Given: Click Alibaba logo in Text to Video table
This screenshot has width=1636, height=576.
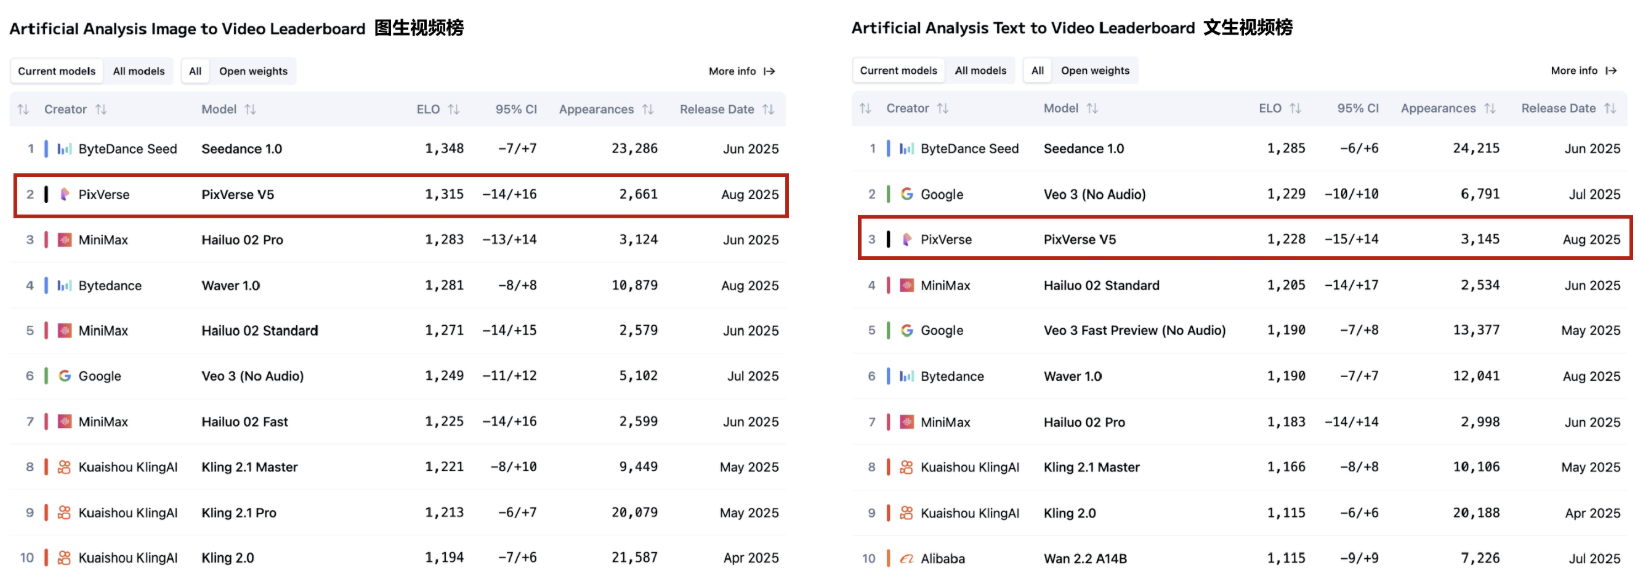Looking at the screenshot, I should pyautogui.click(x=907, y=559).
